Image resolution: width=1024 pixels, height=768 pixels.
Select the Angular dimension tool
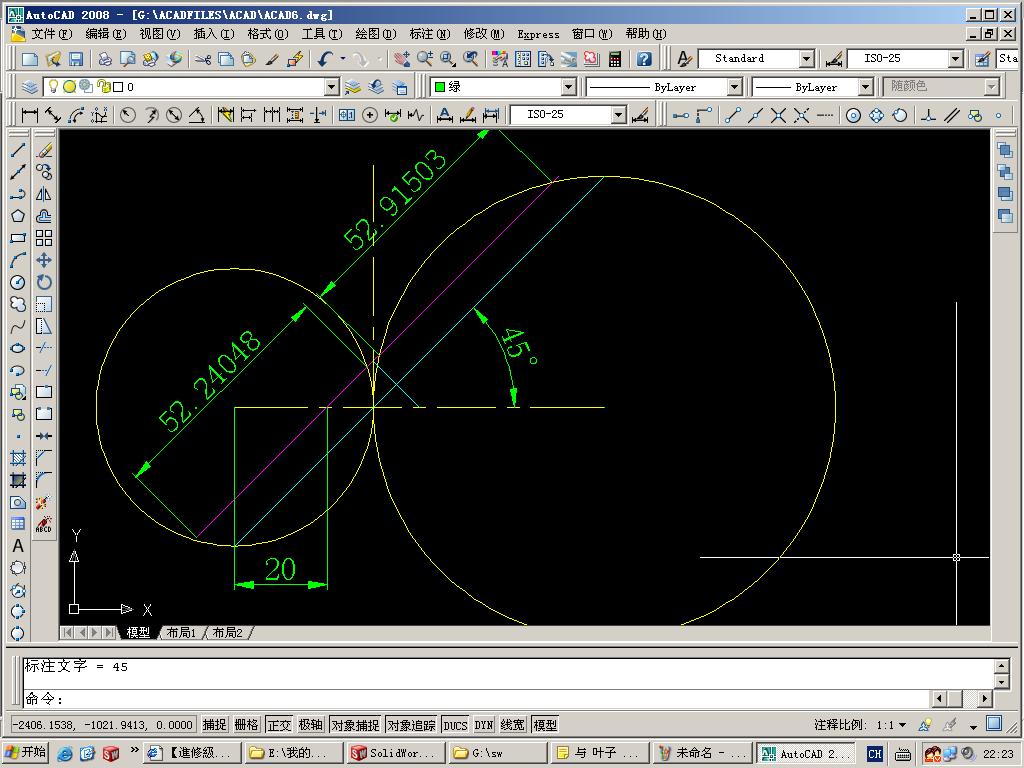[197, 116]
